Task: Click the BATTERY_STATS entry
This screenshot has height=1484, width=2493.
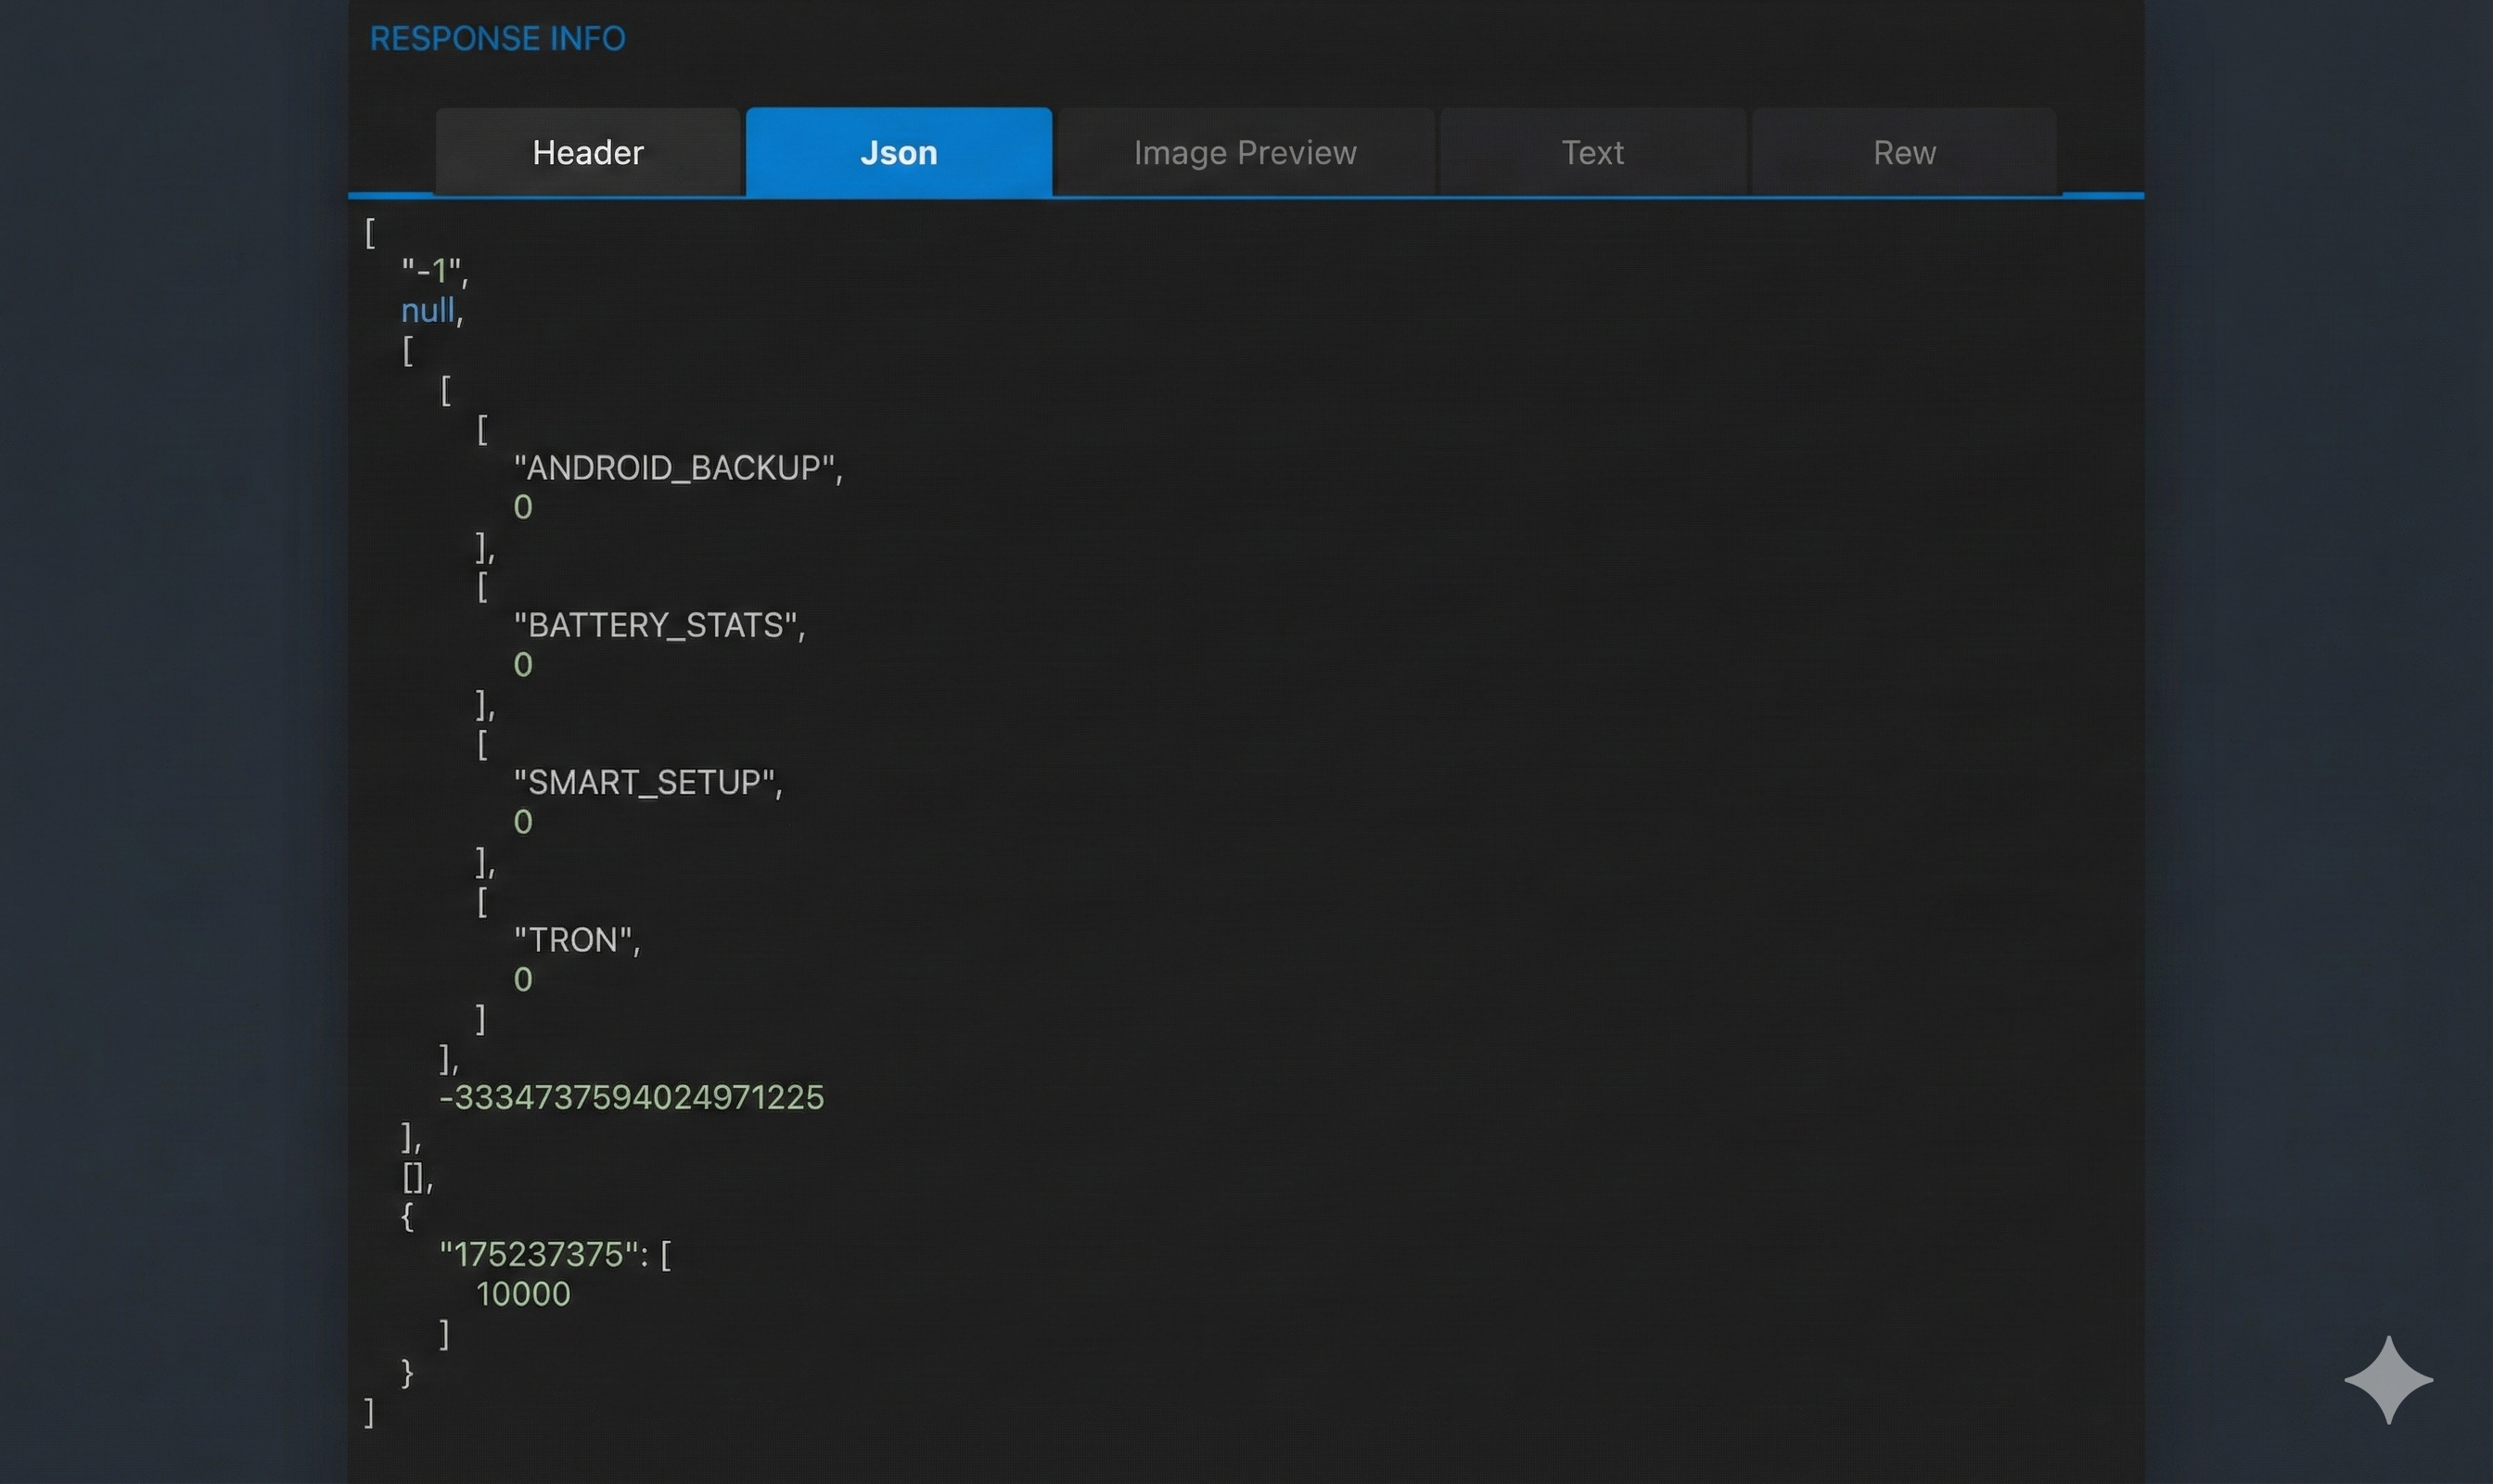Action: click(x=660, y=625)
